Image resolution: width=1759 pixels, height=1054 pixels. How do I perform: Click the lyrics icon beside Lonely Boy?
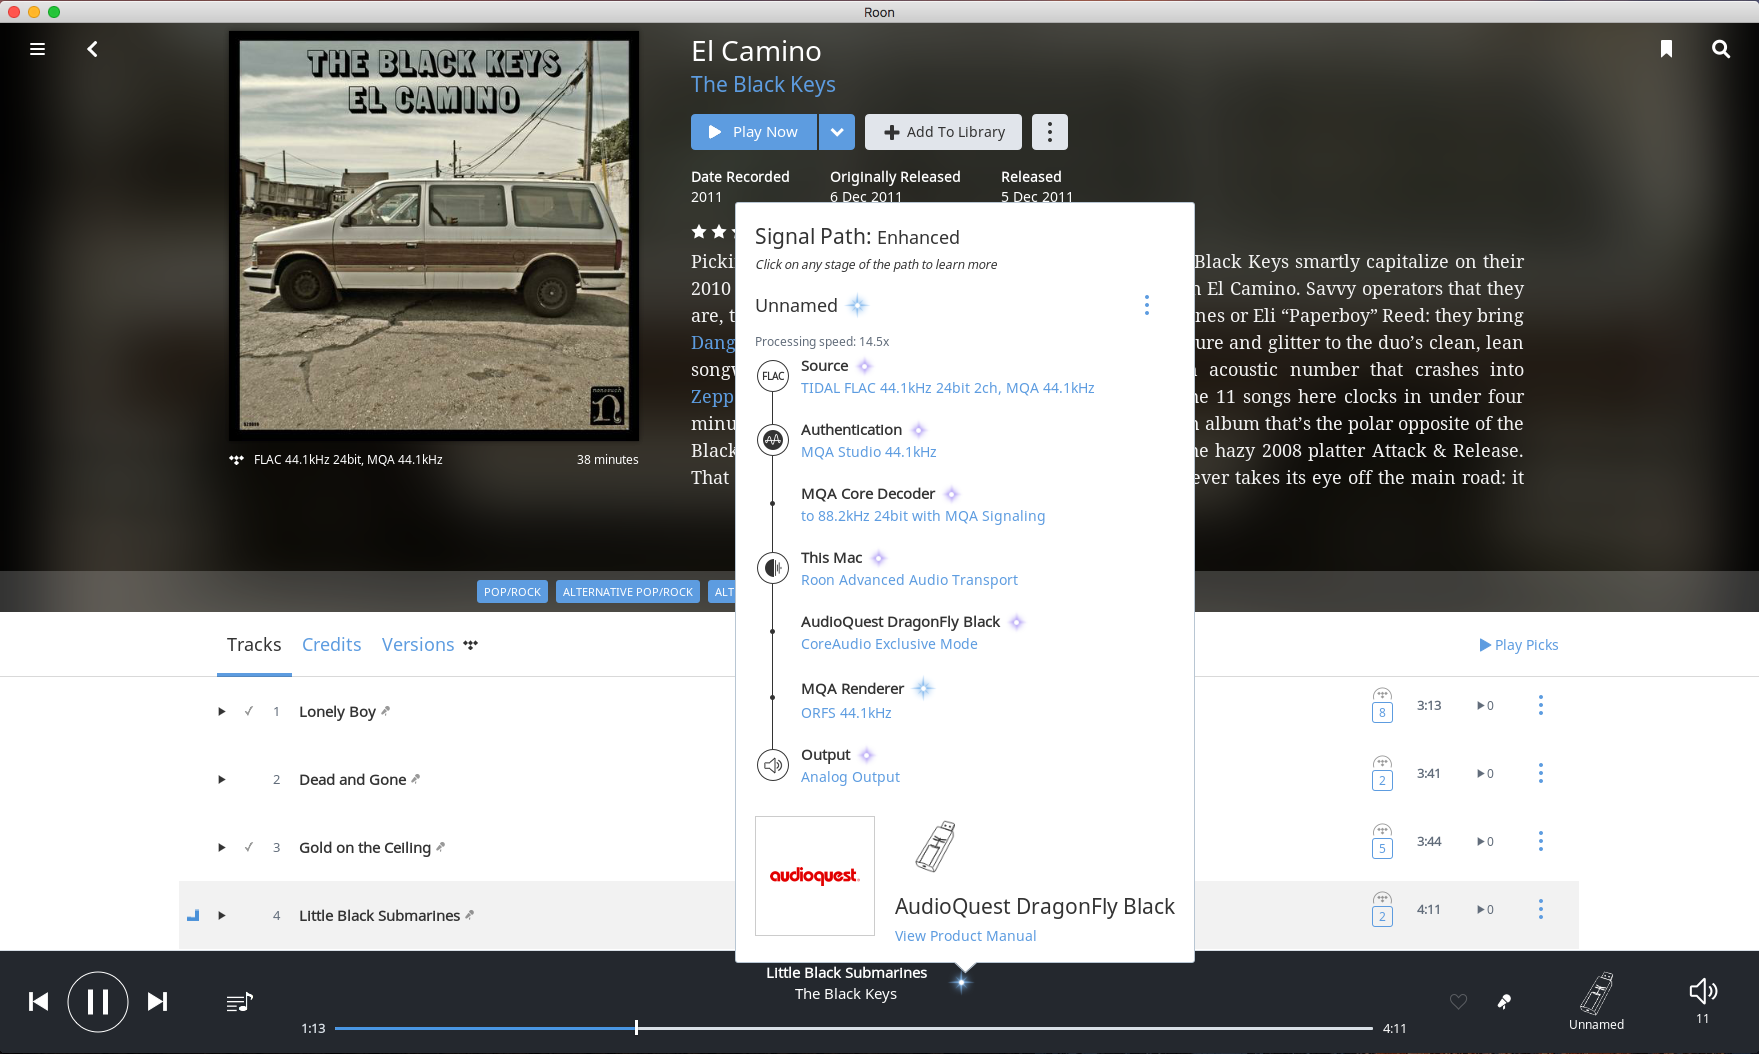coord(386,711)
